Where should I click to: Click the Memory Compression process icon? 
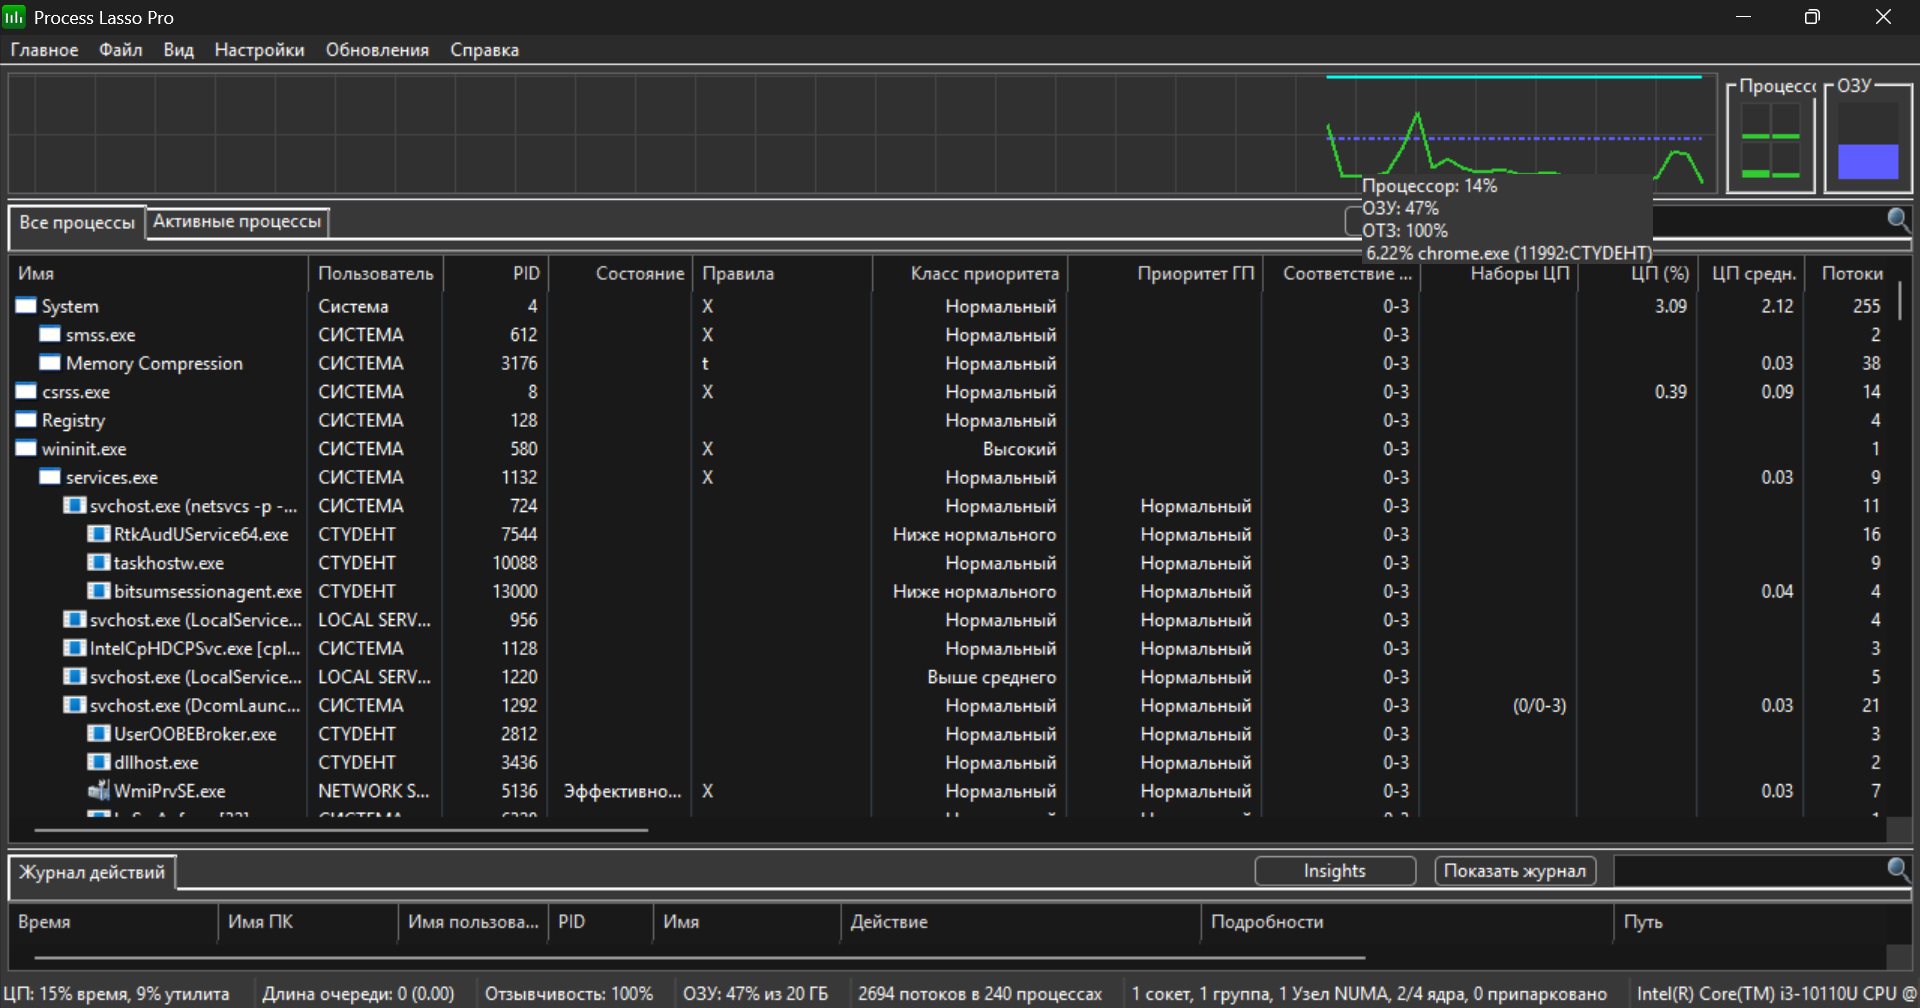tap(50, 363)
